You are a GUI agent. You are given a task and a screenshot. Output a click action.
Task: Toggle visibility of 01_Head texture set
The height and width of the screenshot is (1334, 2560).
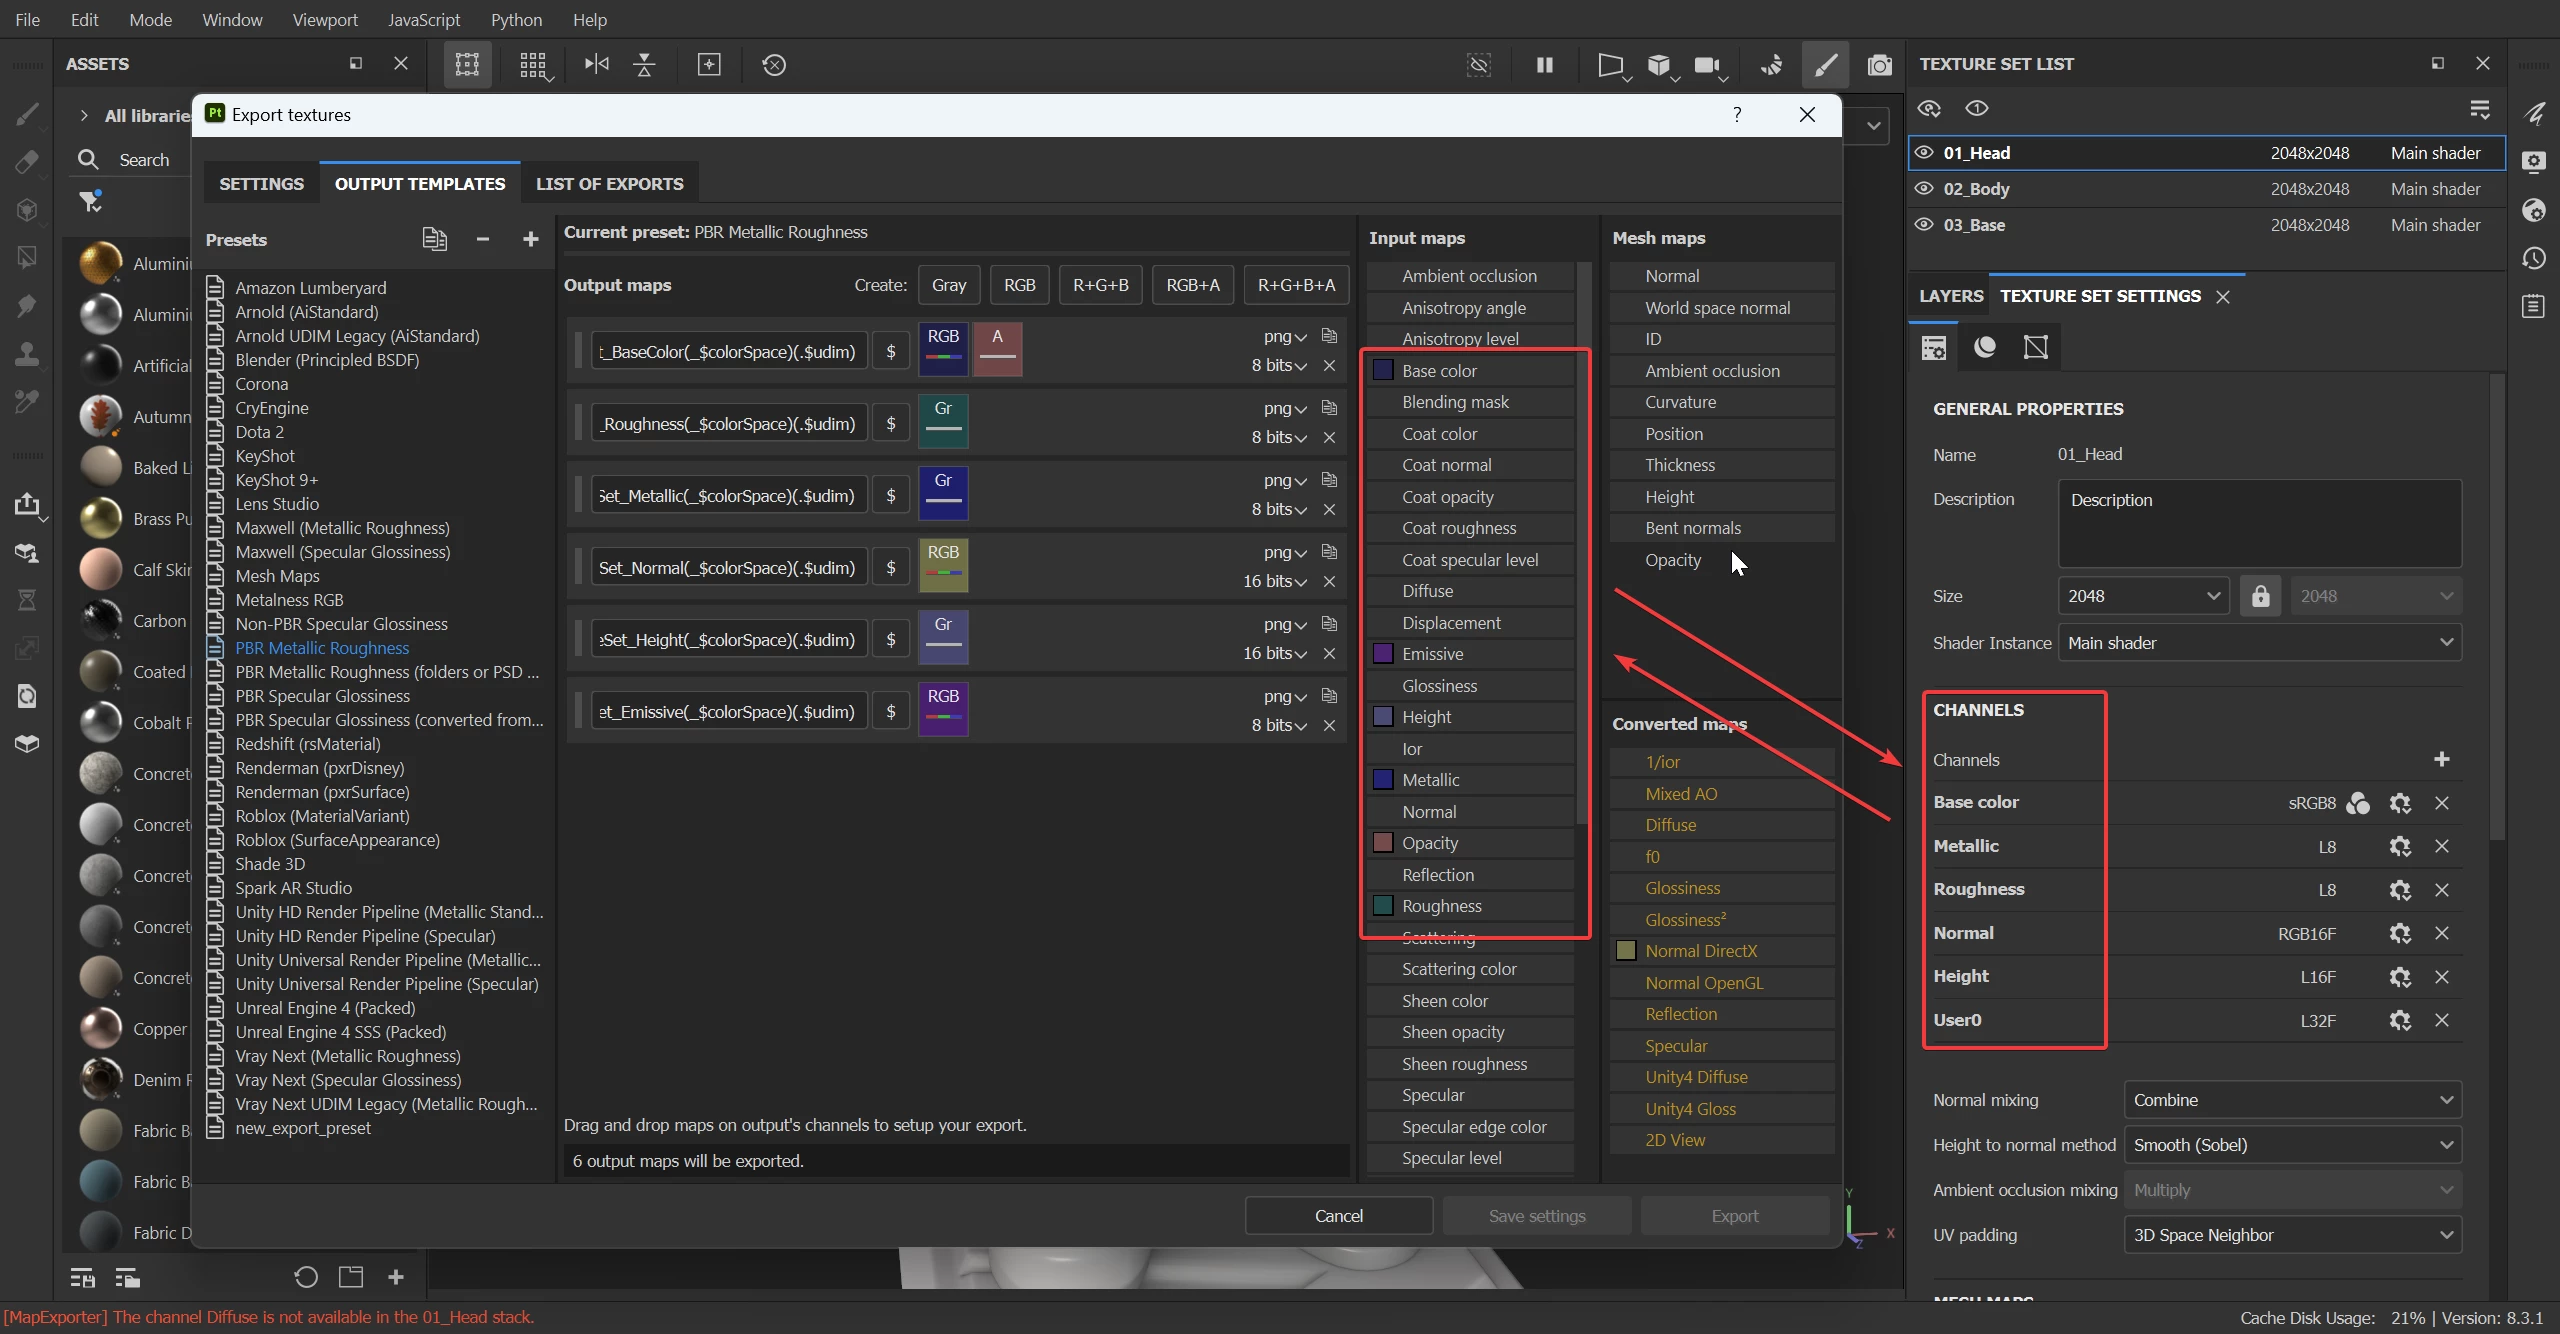(1924, 153)
